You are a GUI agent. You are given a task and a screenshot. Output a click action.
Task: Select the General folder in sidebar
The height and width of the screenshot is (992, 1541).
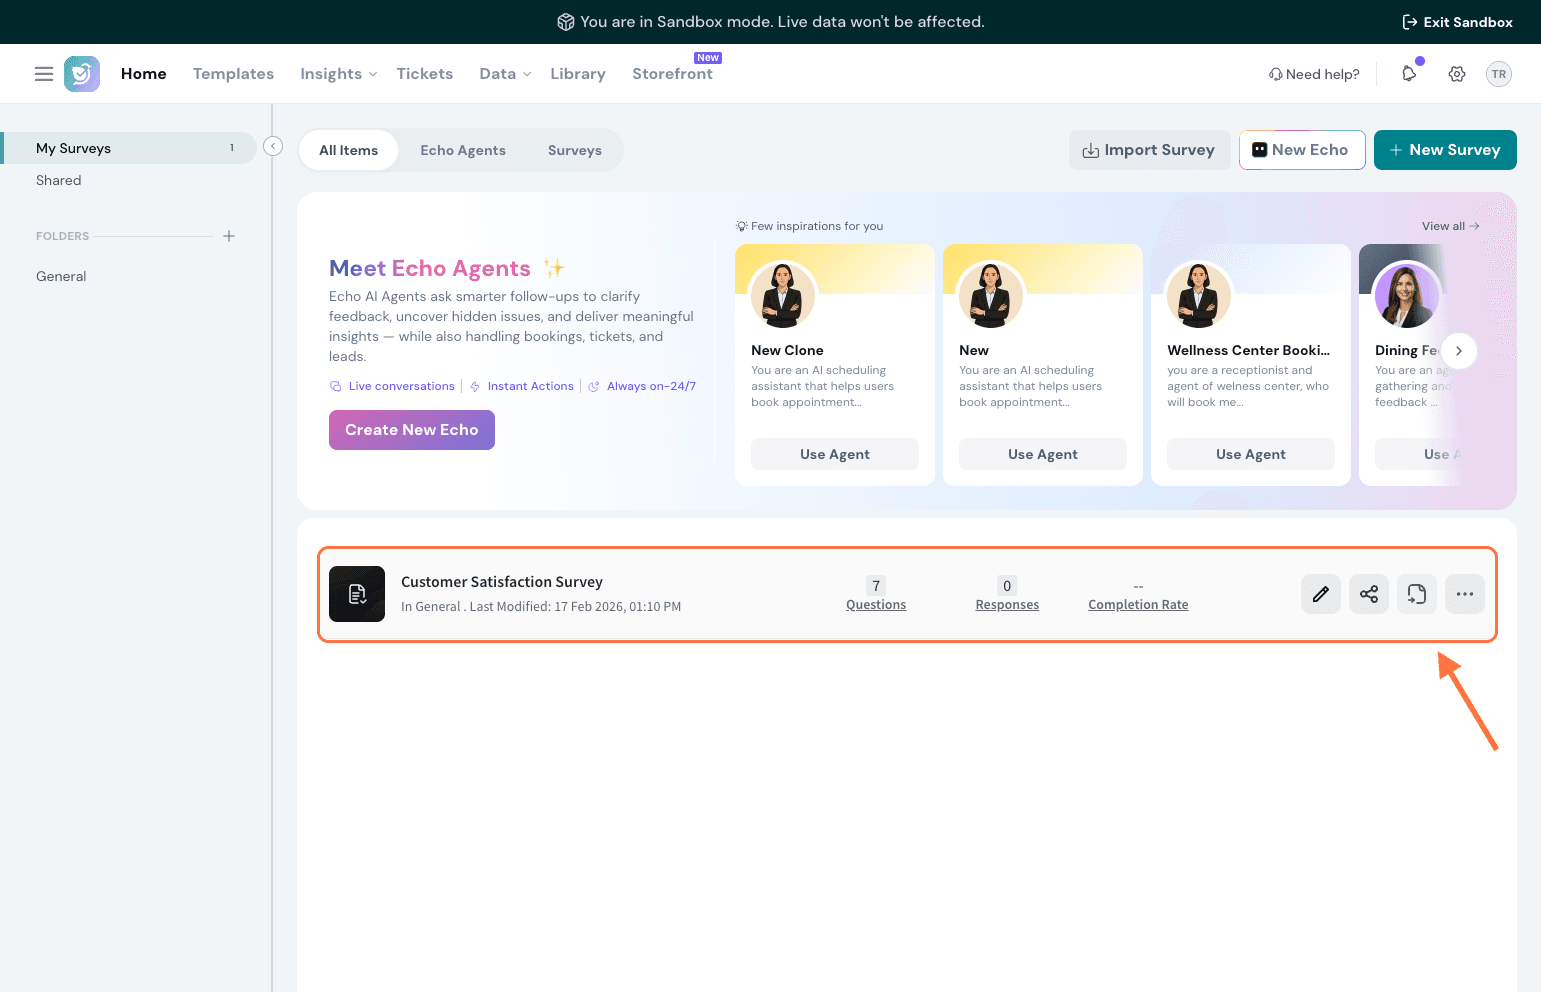point(61,276)
